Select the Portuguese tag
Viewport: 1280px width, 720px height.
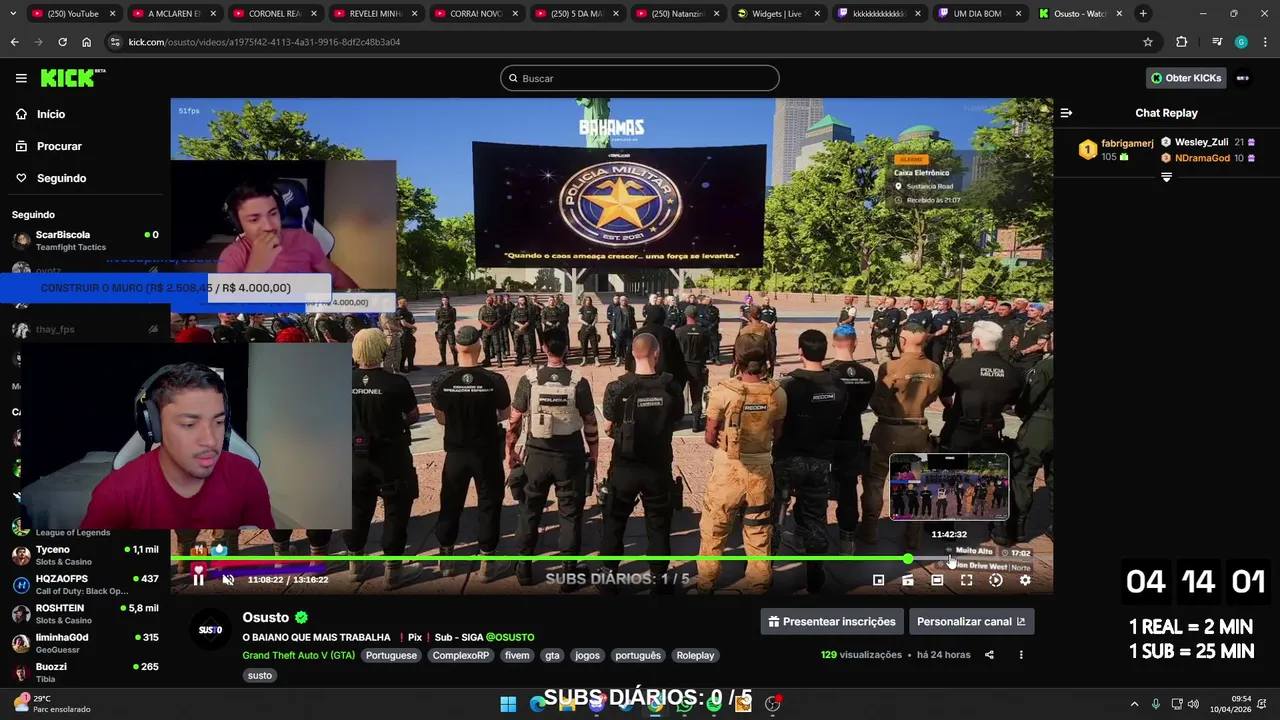point(391,655)
